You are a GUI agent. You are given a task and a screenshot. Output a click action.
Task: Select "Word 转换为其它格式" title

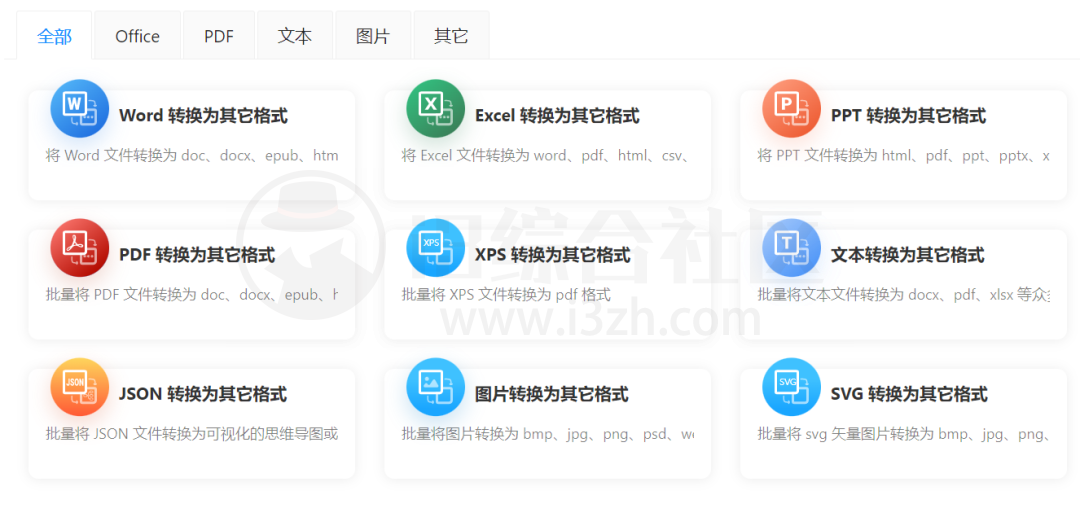(203, 116)
